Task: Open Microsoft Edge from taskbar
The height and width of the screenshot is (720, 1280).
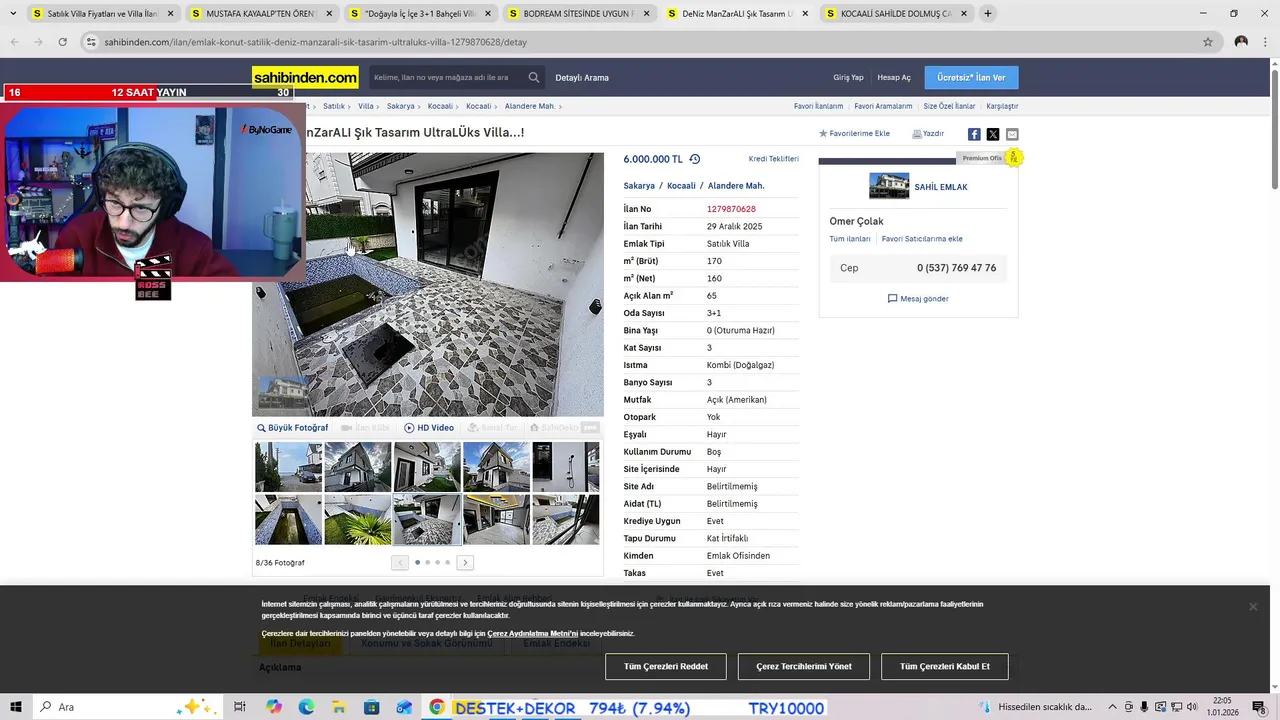Action: [x=306, y=707]
